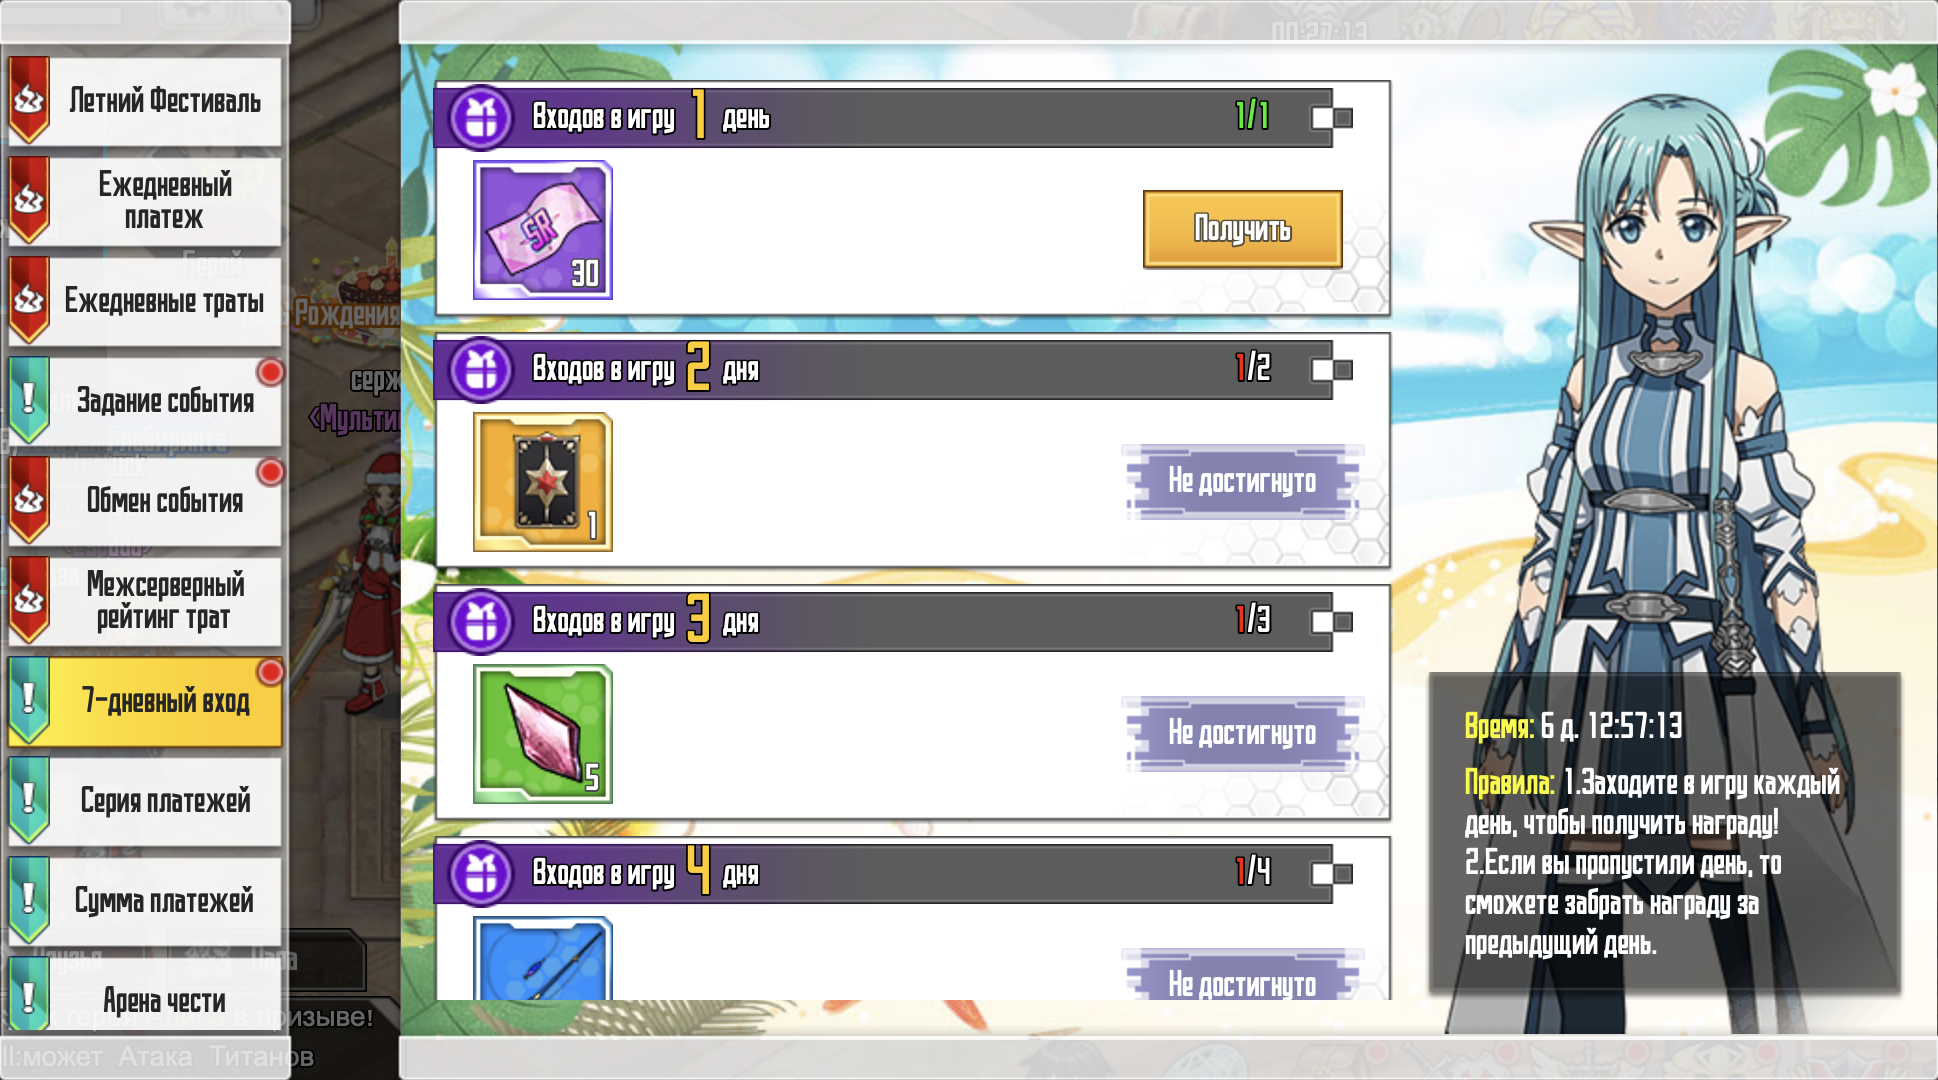This screenshot has height=1080, width=1938.
Task: Click the gift icon beside day 1 login
Action: pyautogui.click(x=481, y=118)
